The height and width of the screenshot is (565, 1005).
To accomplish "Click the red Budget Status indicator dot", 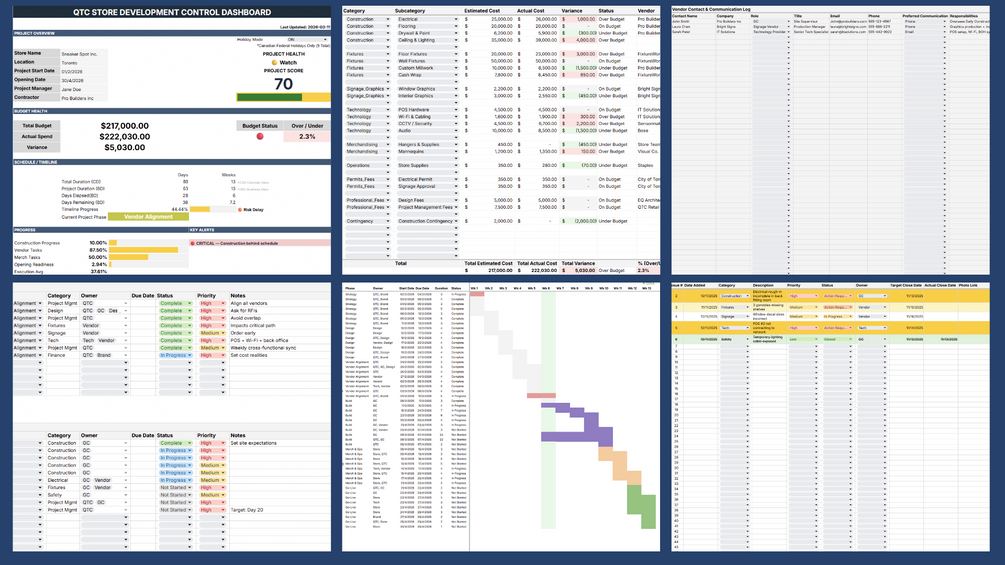I will tap(260, 136).
